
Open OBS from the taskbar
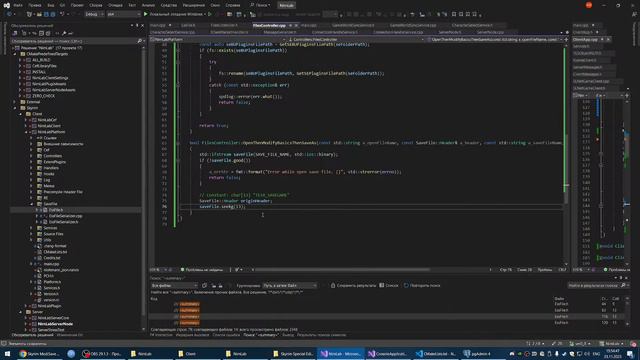(x=102, y=353)
